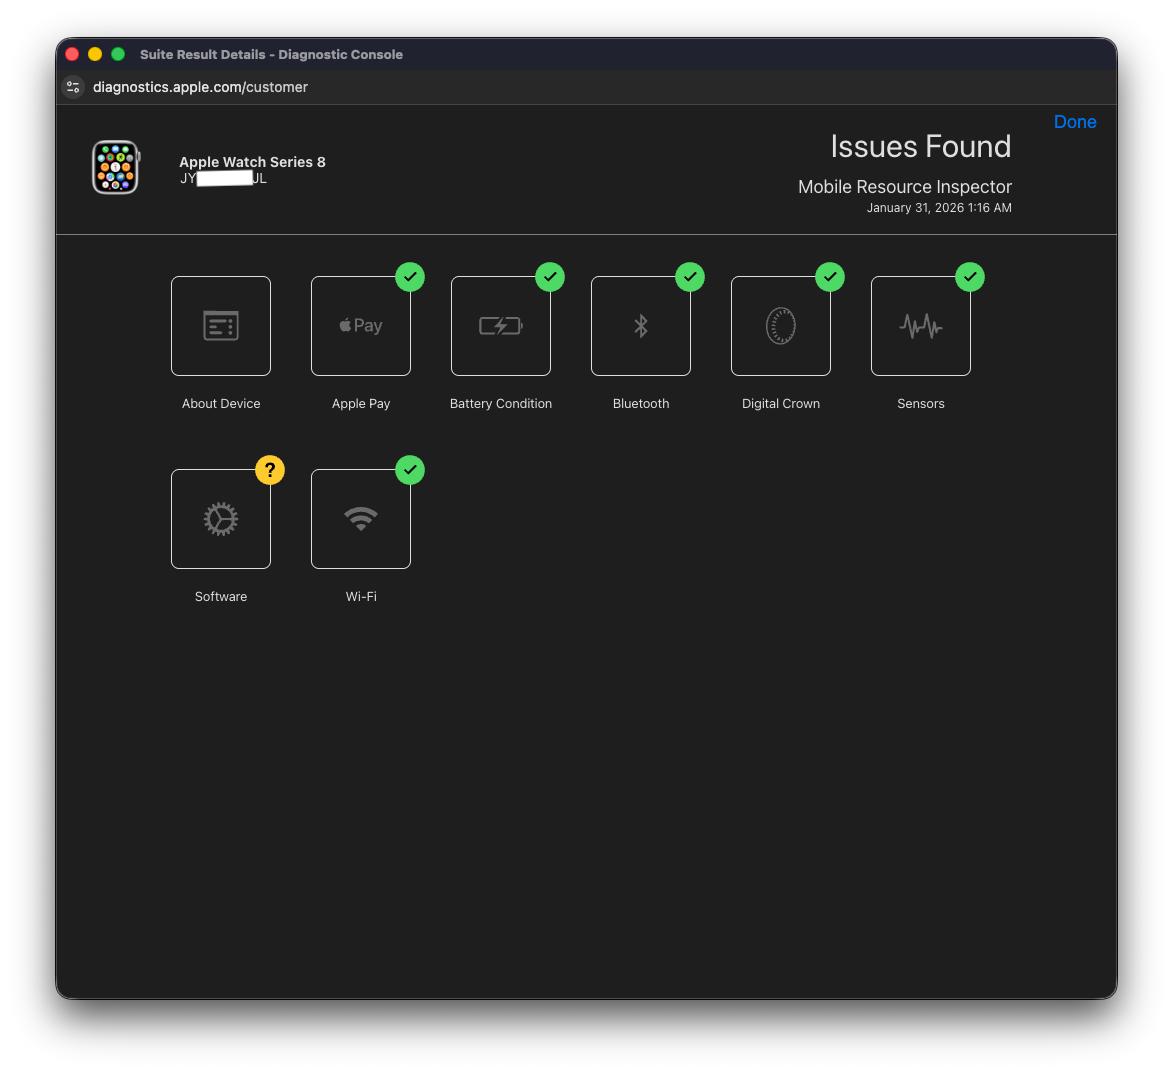Open the Wi-Fi test tile
This screenshot has height=1073, width=1173.
[x=361, y=519]
